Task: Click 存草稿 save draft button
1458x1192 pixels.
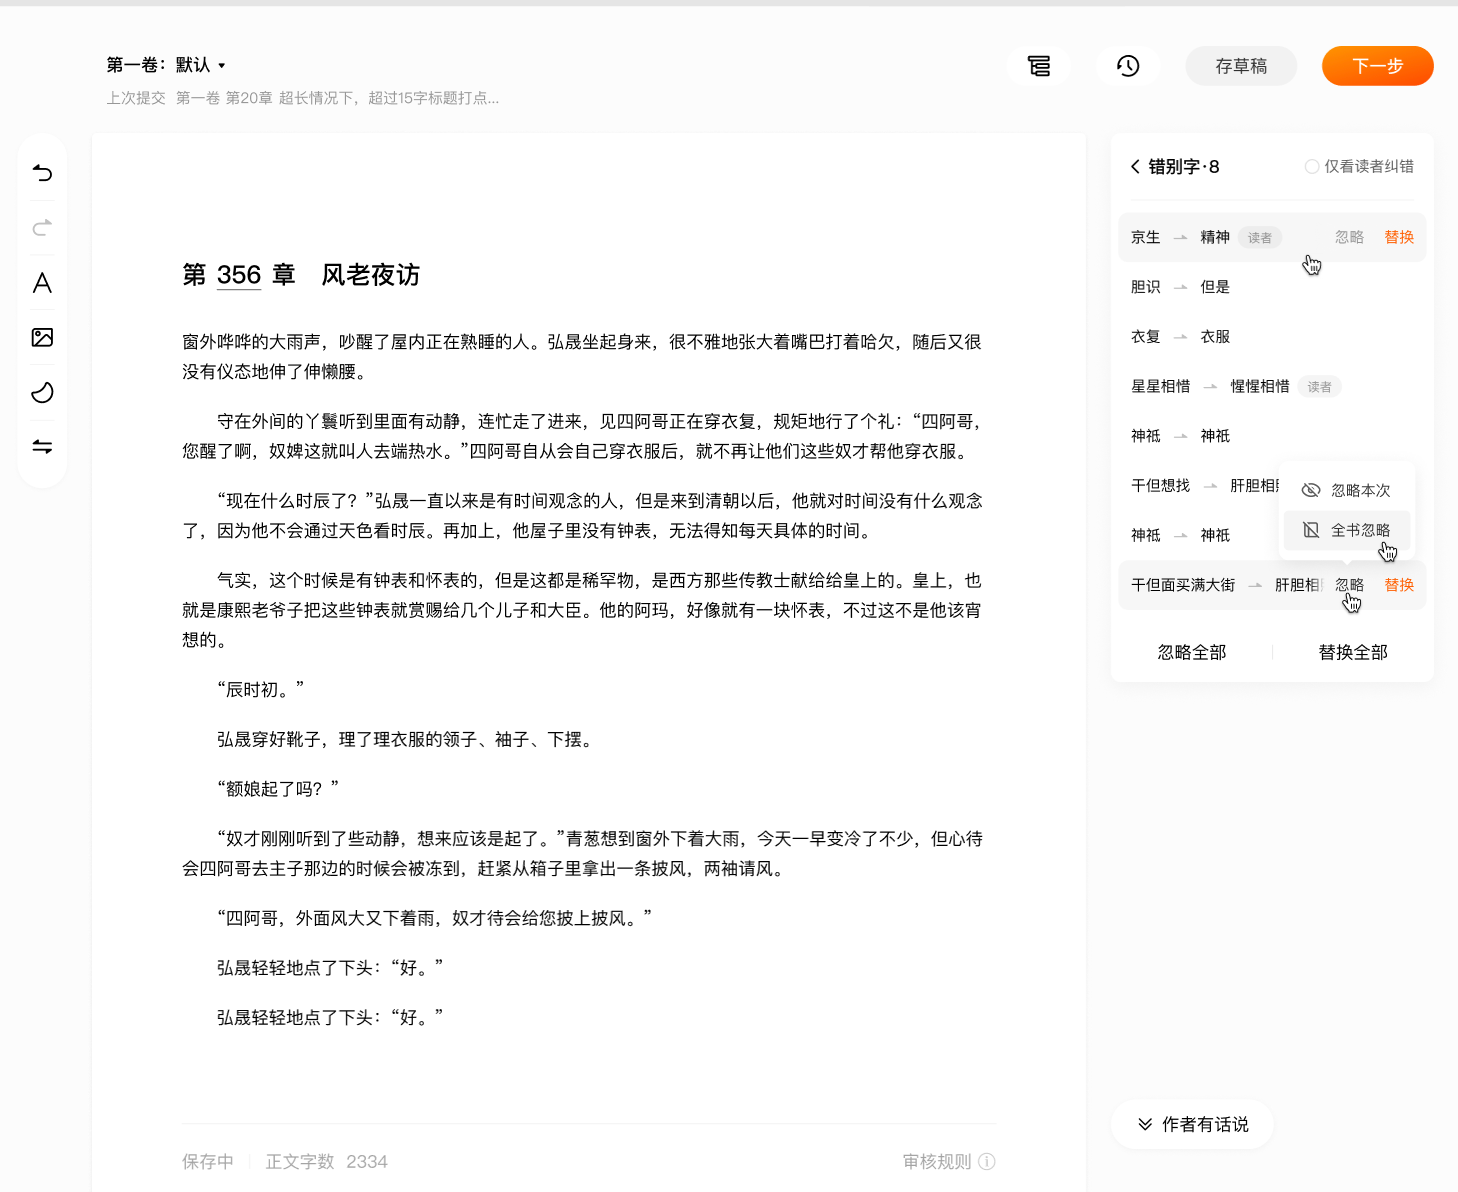Action: click(x=1241, y=66)
